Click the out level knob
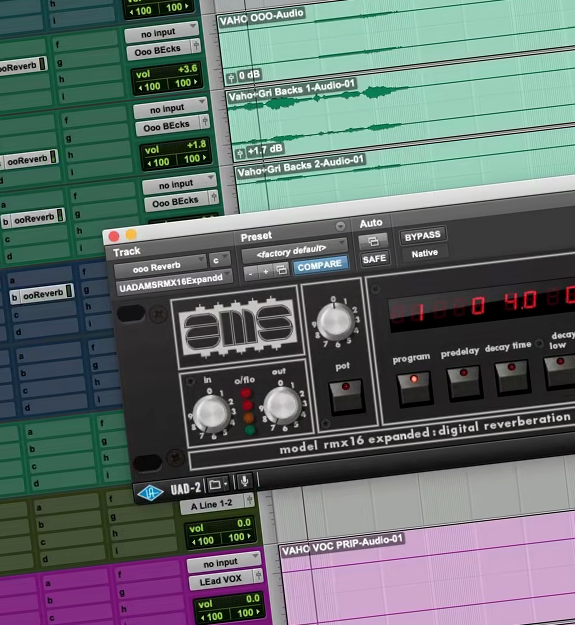The height and width of the screenshot is (625, 575). point(281,405)
